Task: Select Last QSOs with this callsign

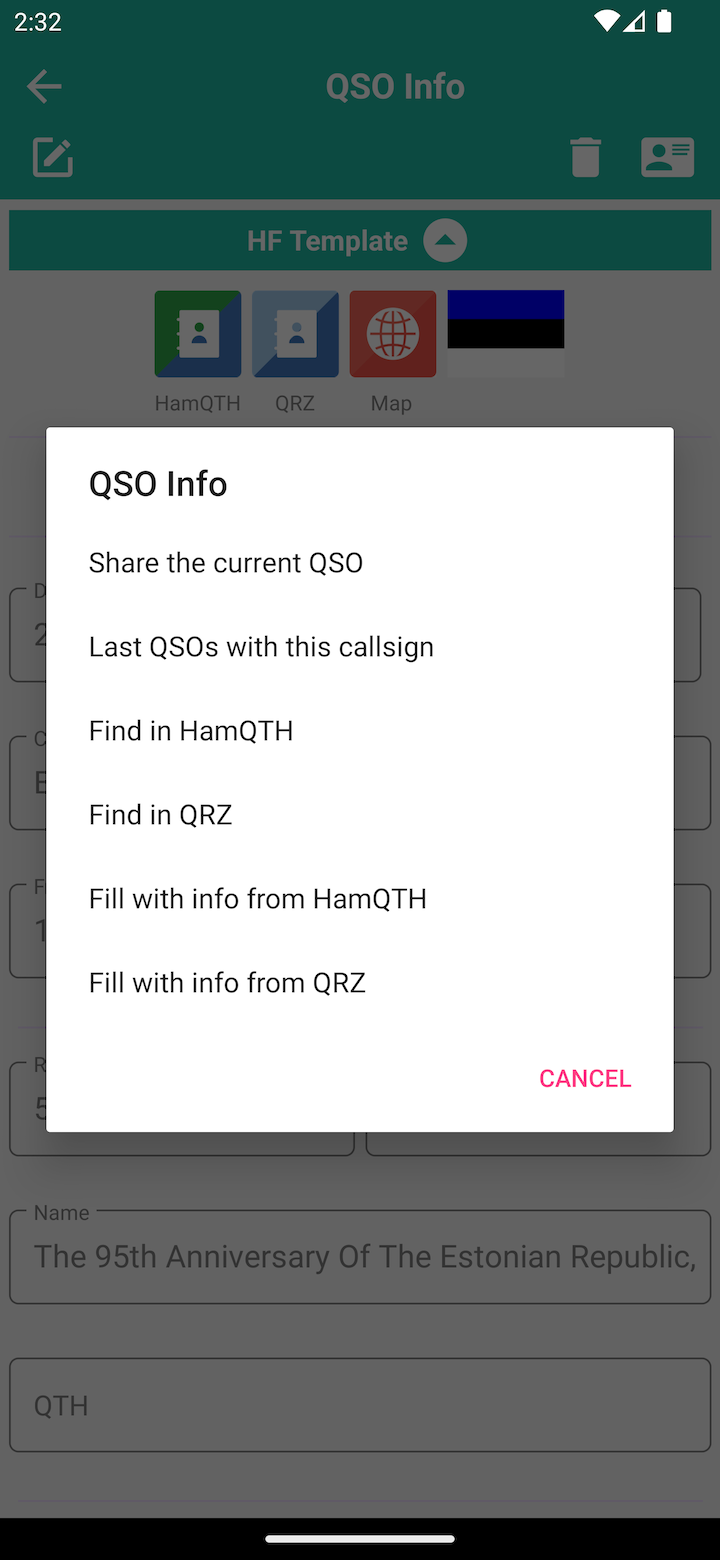Action: point(261,647)
